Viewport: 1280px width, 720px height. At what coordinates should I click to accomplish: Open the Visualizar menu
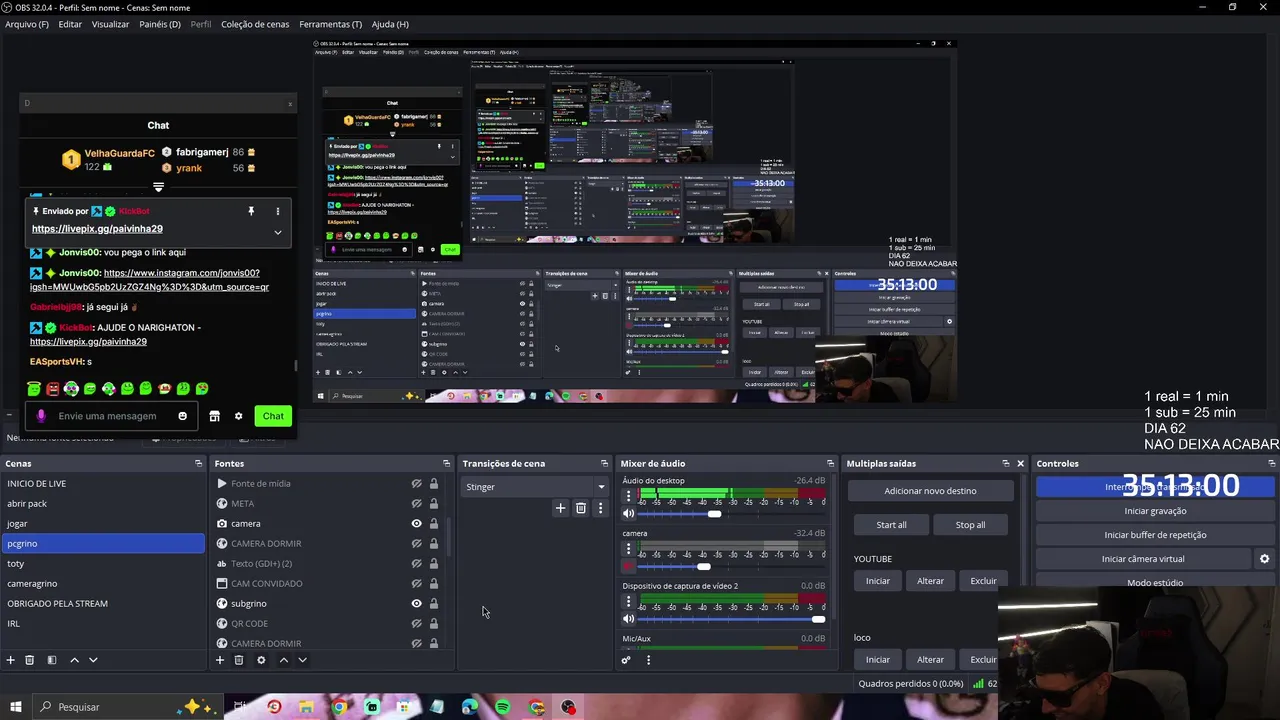coord(110,24)
